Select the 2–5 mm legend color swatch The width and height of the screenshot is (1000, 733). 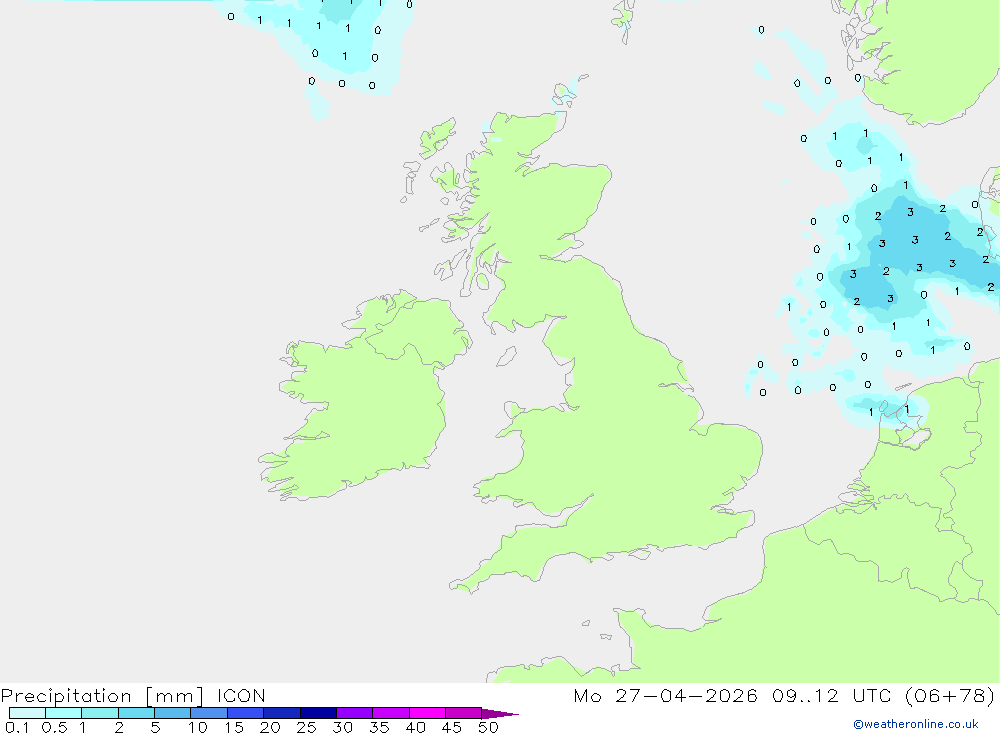136,713
